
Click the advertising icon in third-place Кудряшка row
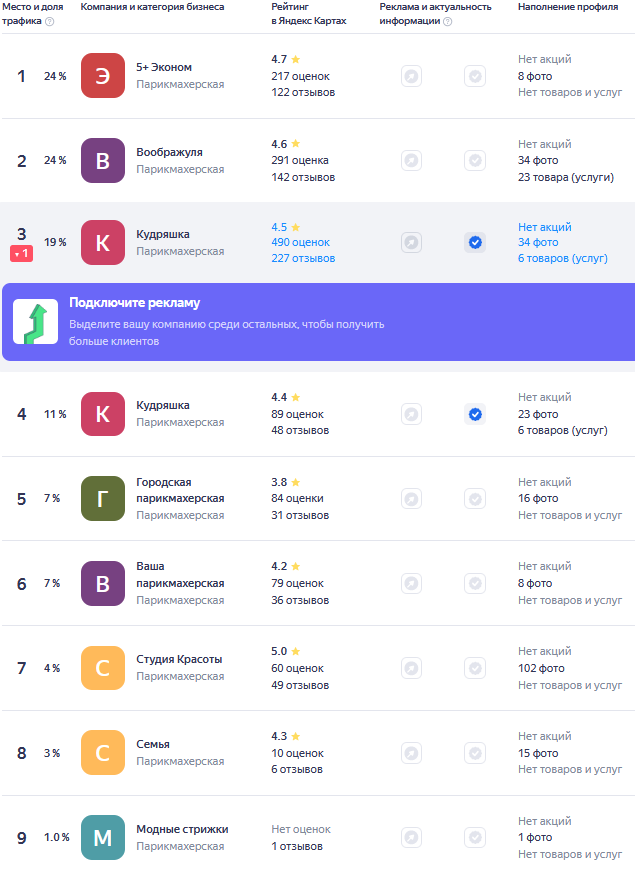click(411, 242)
